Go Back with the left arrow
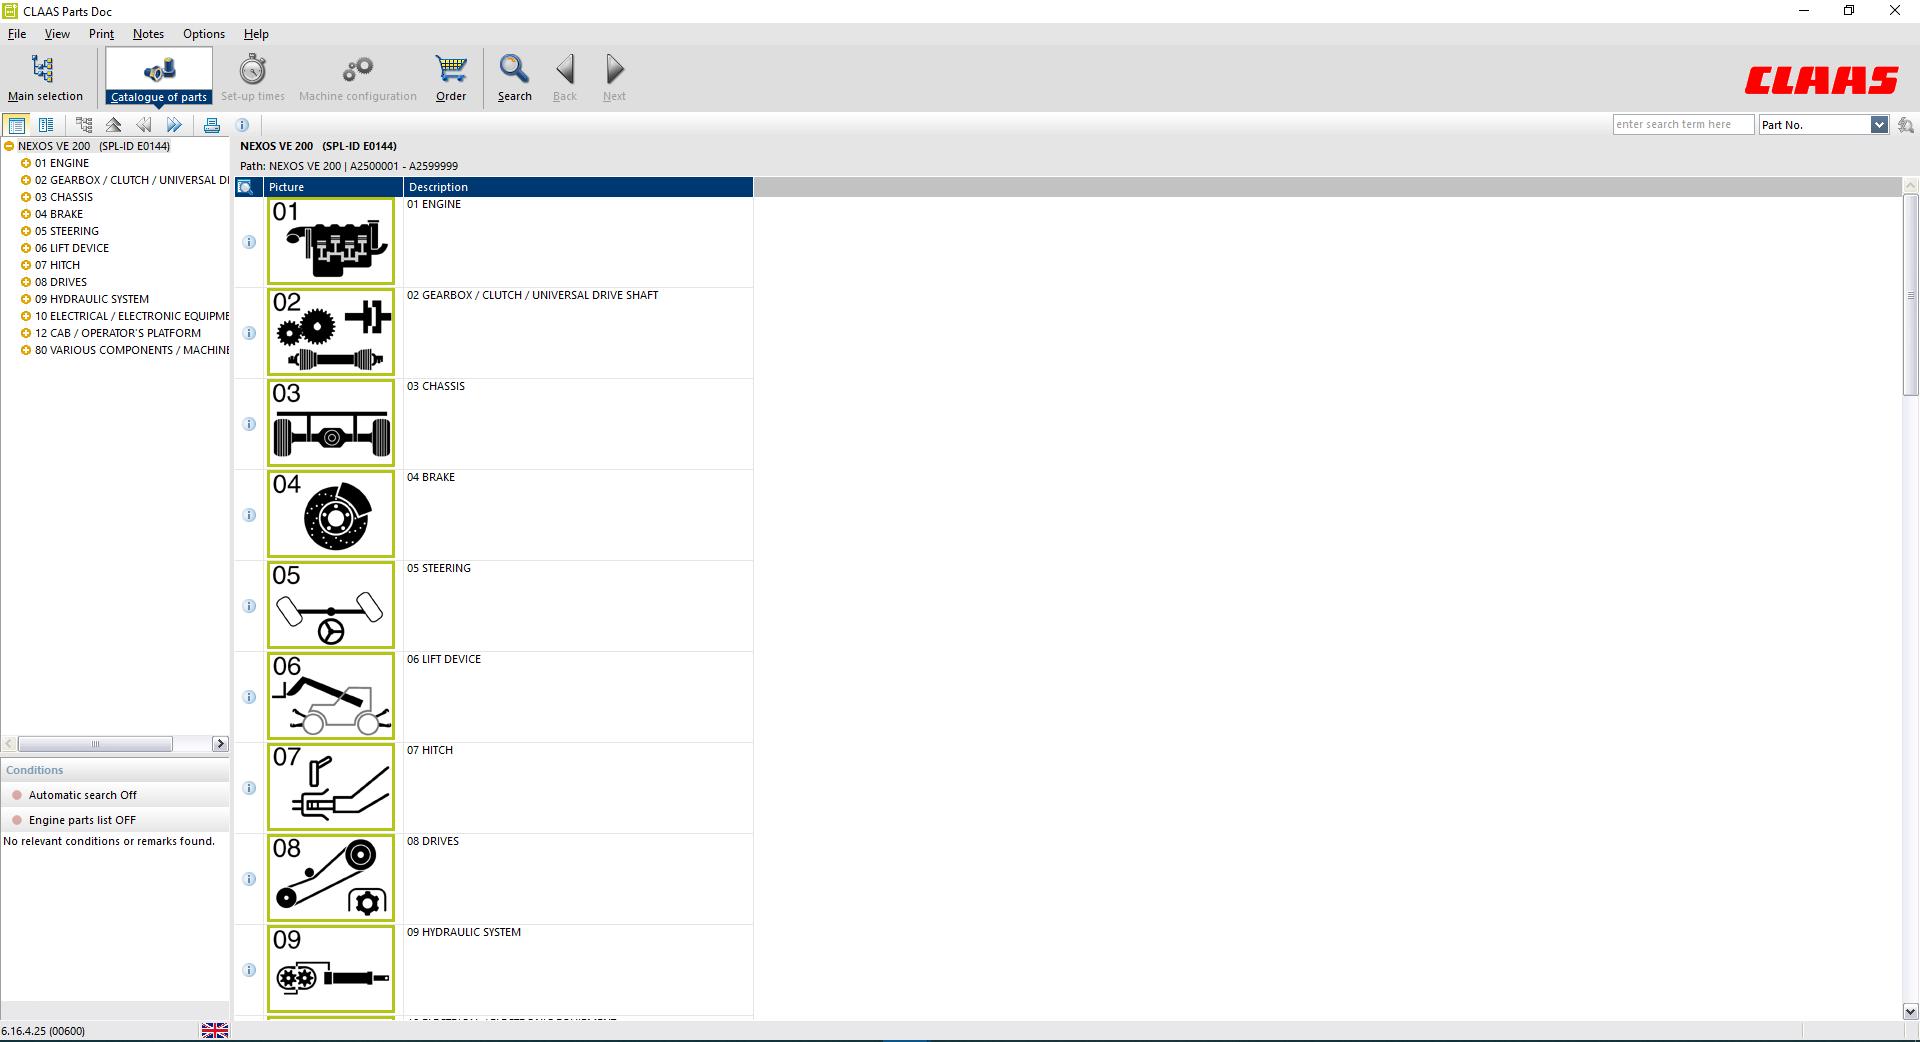 coord(565,78)
